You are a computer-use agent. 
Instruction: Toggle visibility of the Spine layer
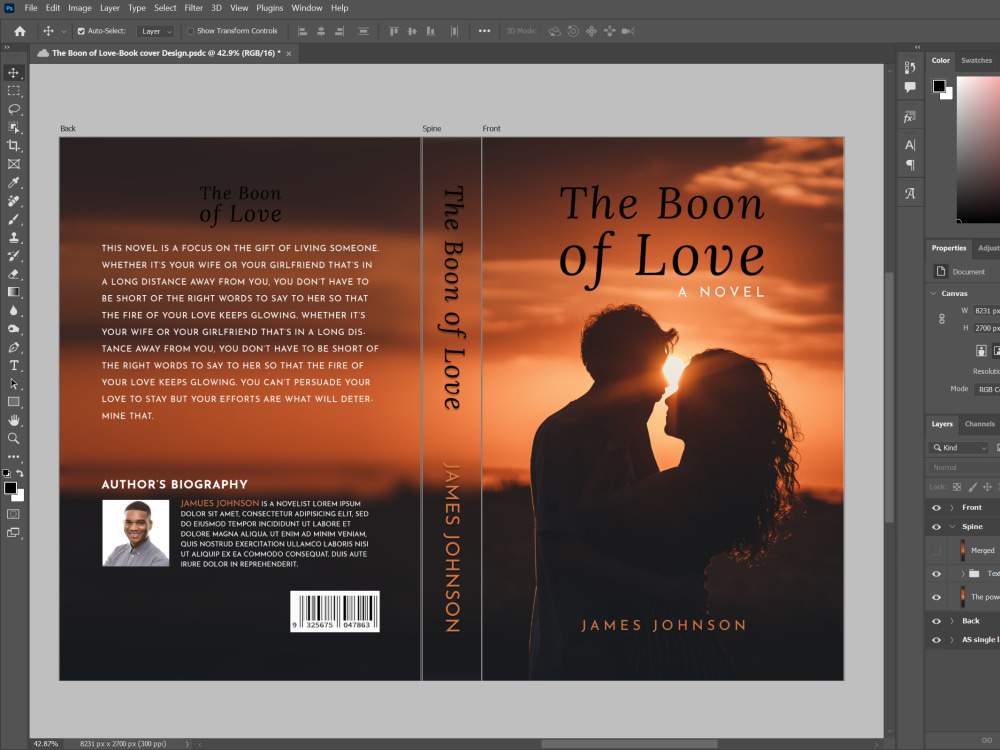point(935,527)
